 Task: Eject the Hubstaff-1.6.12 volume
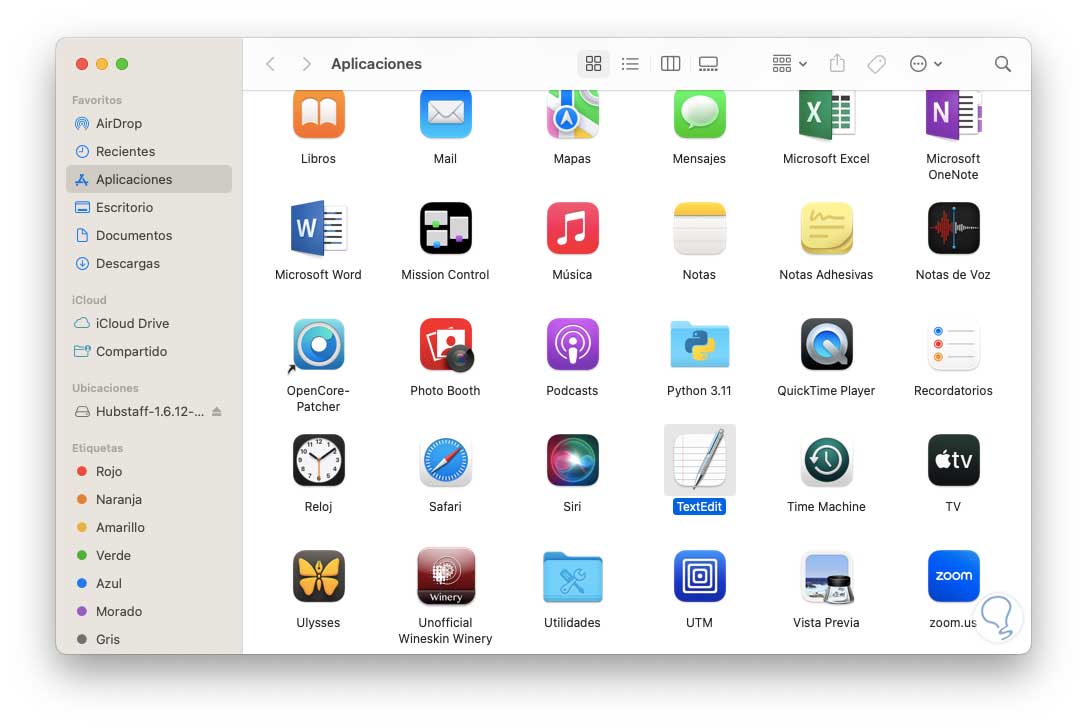coord(217,412)
